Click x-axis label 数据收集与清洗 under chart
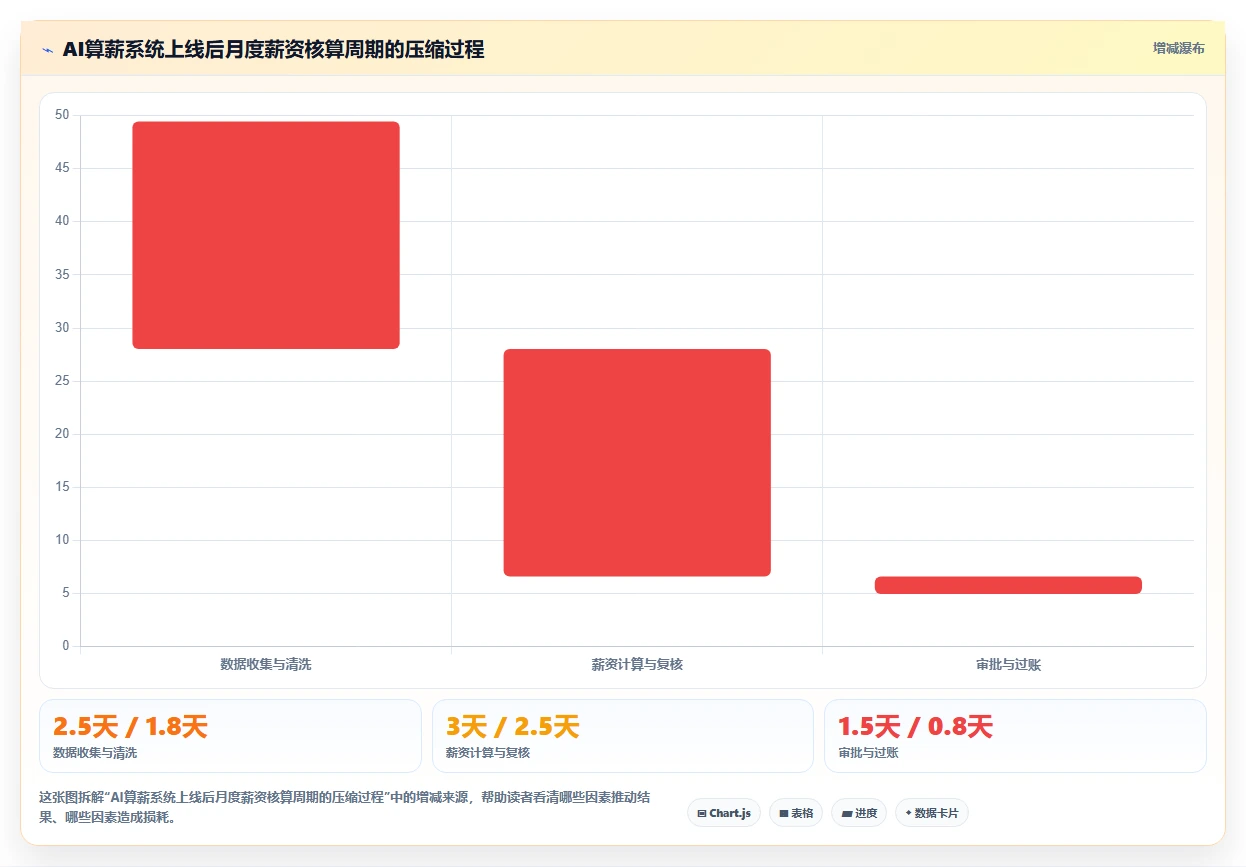This screenshot has width=1246, height=867. point(266,664)
